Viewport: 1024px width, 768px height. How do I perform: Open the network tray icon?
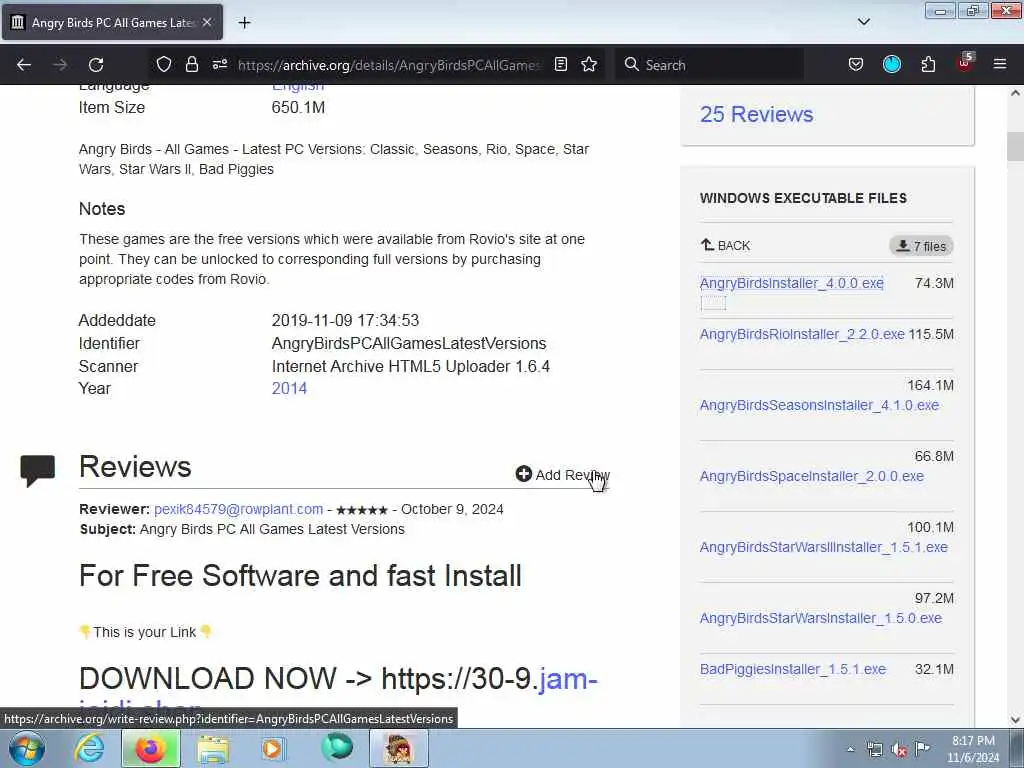click(874, 749)
